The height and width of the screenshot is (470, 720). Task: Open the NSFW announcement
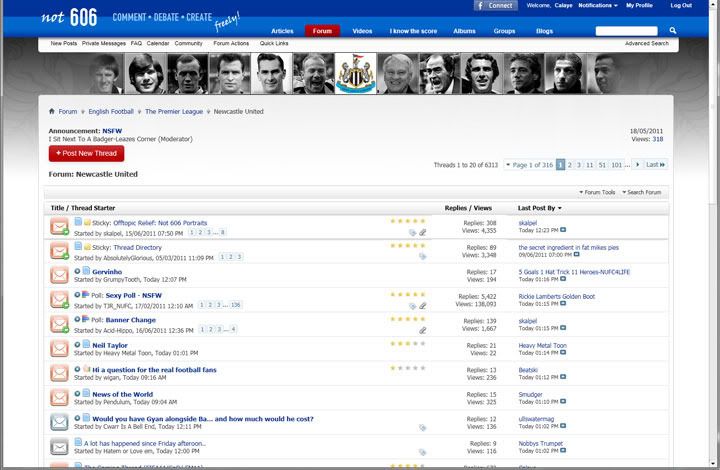[112, 131]
